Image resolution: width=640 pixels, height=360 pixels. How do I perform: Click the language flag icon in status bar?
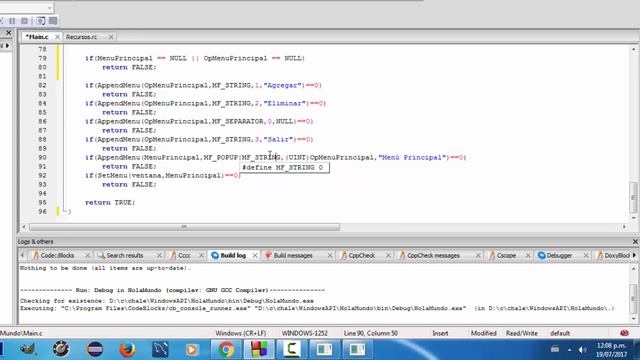tap(624, 333)
